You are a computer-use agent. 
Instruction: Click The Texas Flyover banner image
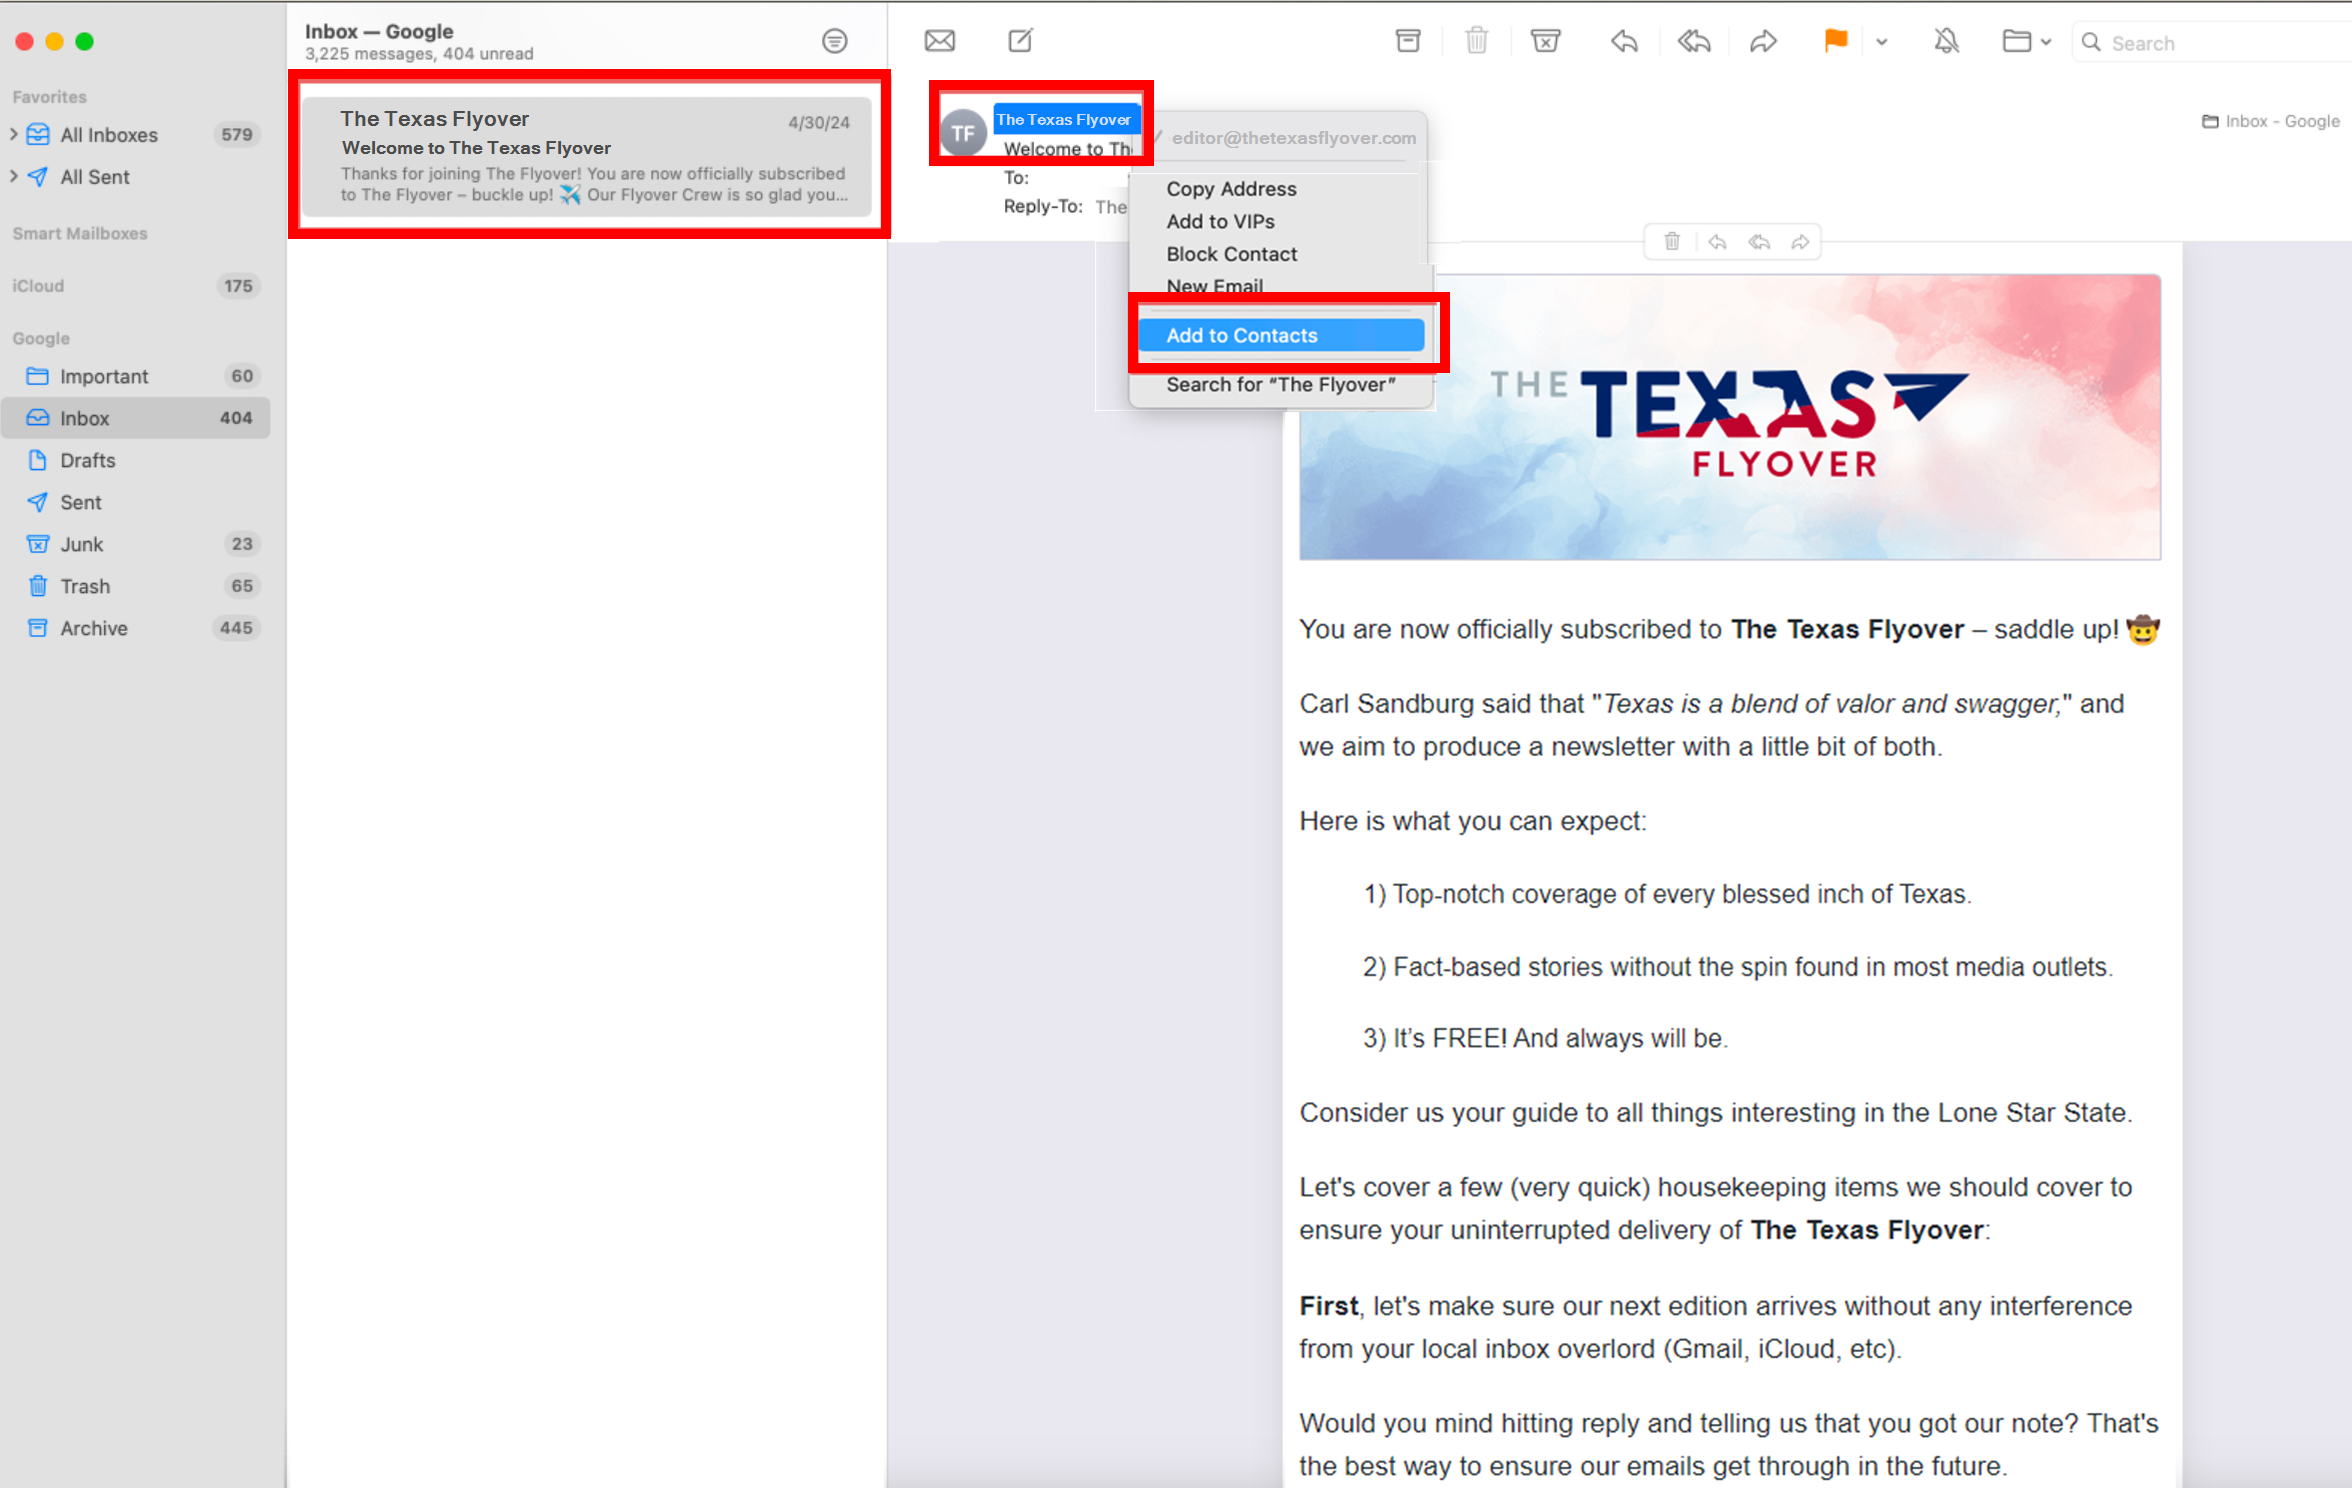[x=1729, y=417]
